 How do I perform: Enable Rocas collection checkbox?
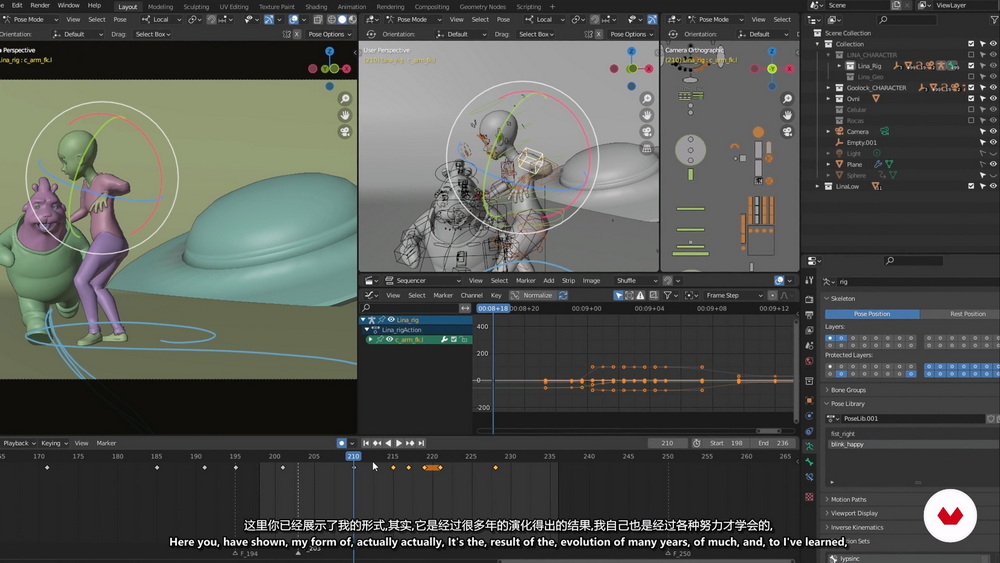click(x=971, y=121)
